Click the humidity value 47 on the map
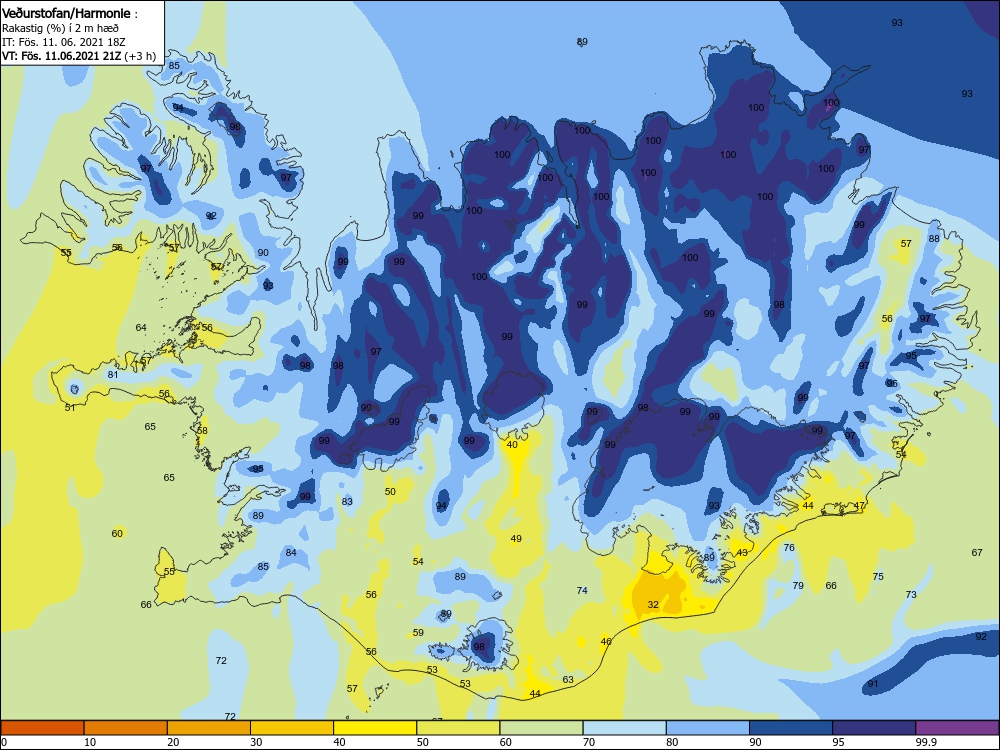This screenshot has width=1000, height=750. pyautogui.click(x=859, y=506)
